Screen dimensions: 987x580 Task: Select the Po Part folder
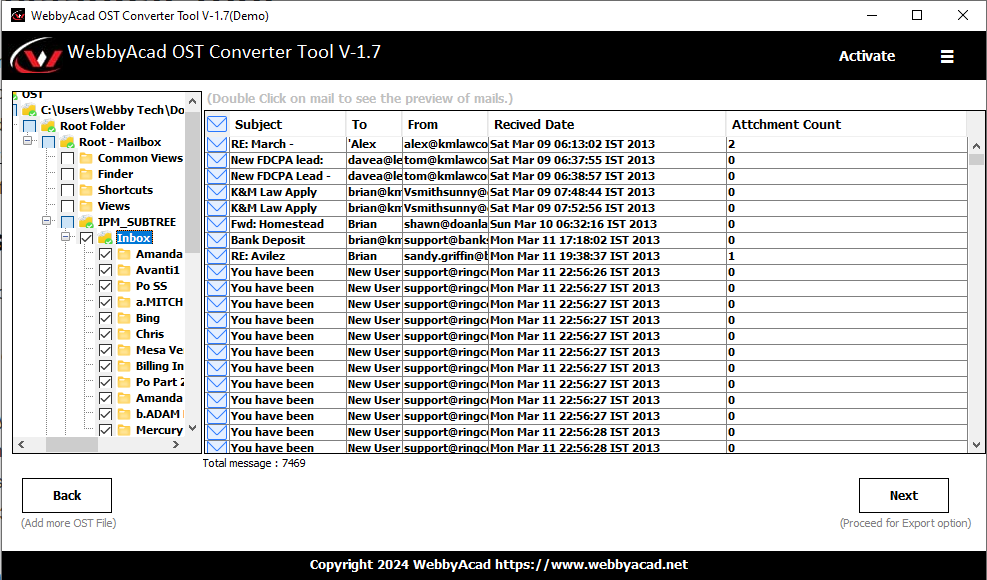click(x=159, y=382)
